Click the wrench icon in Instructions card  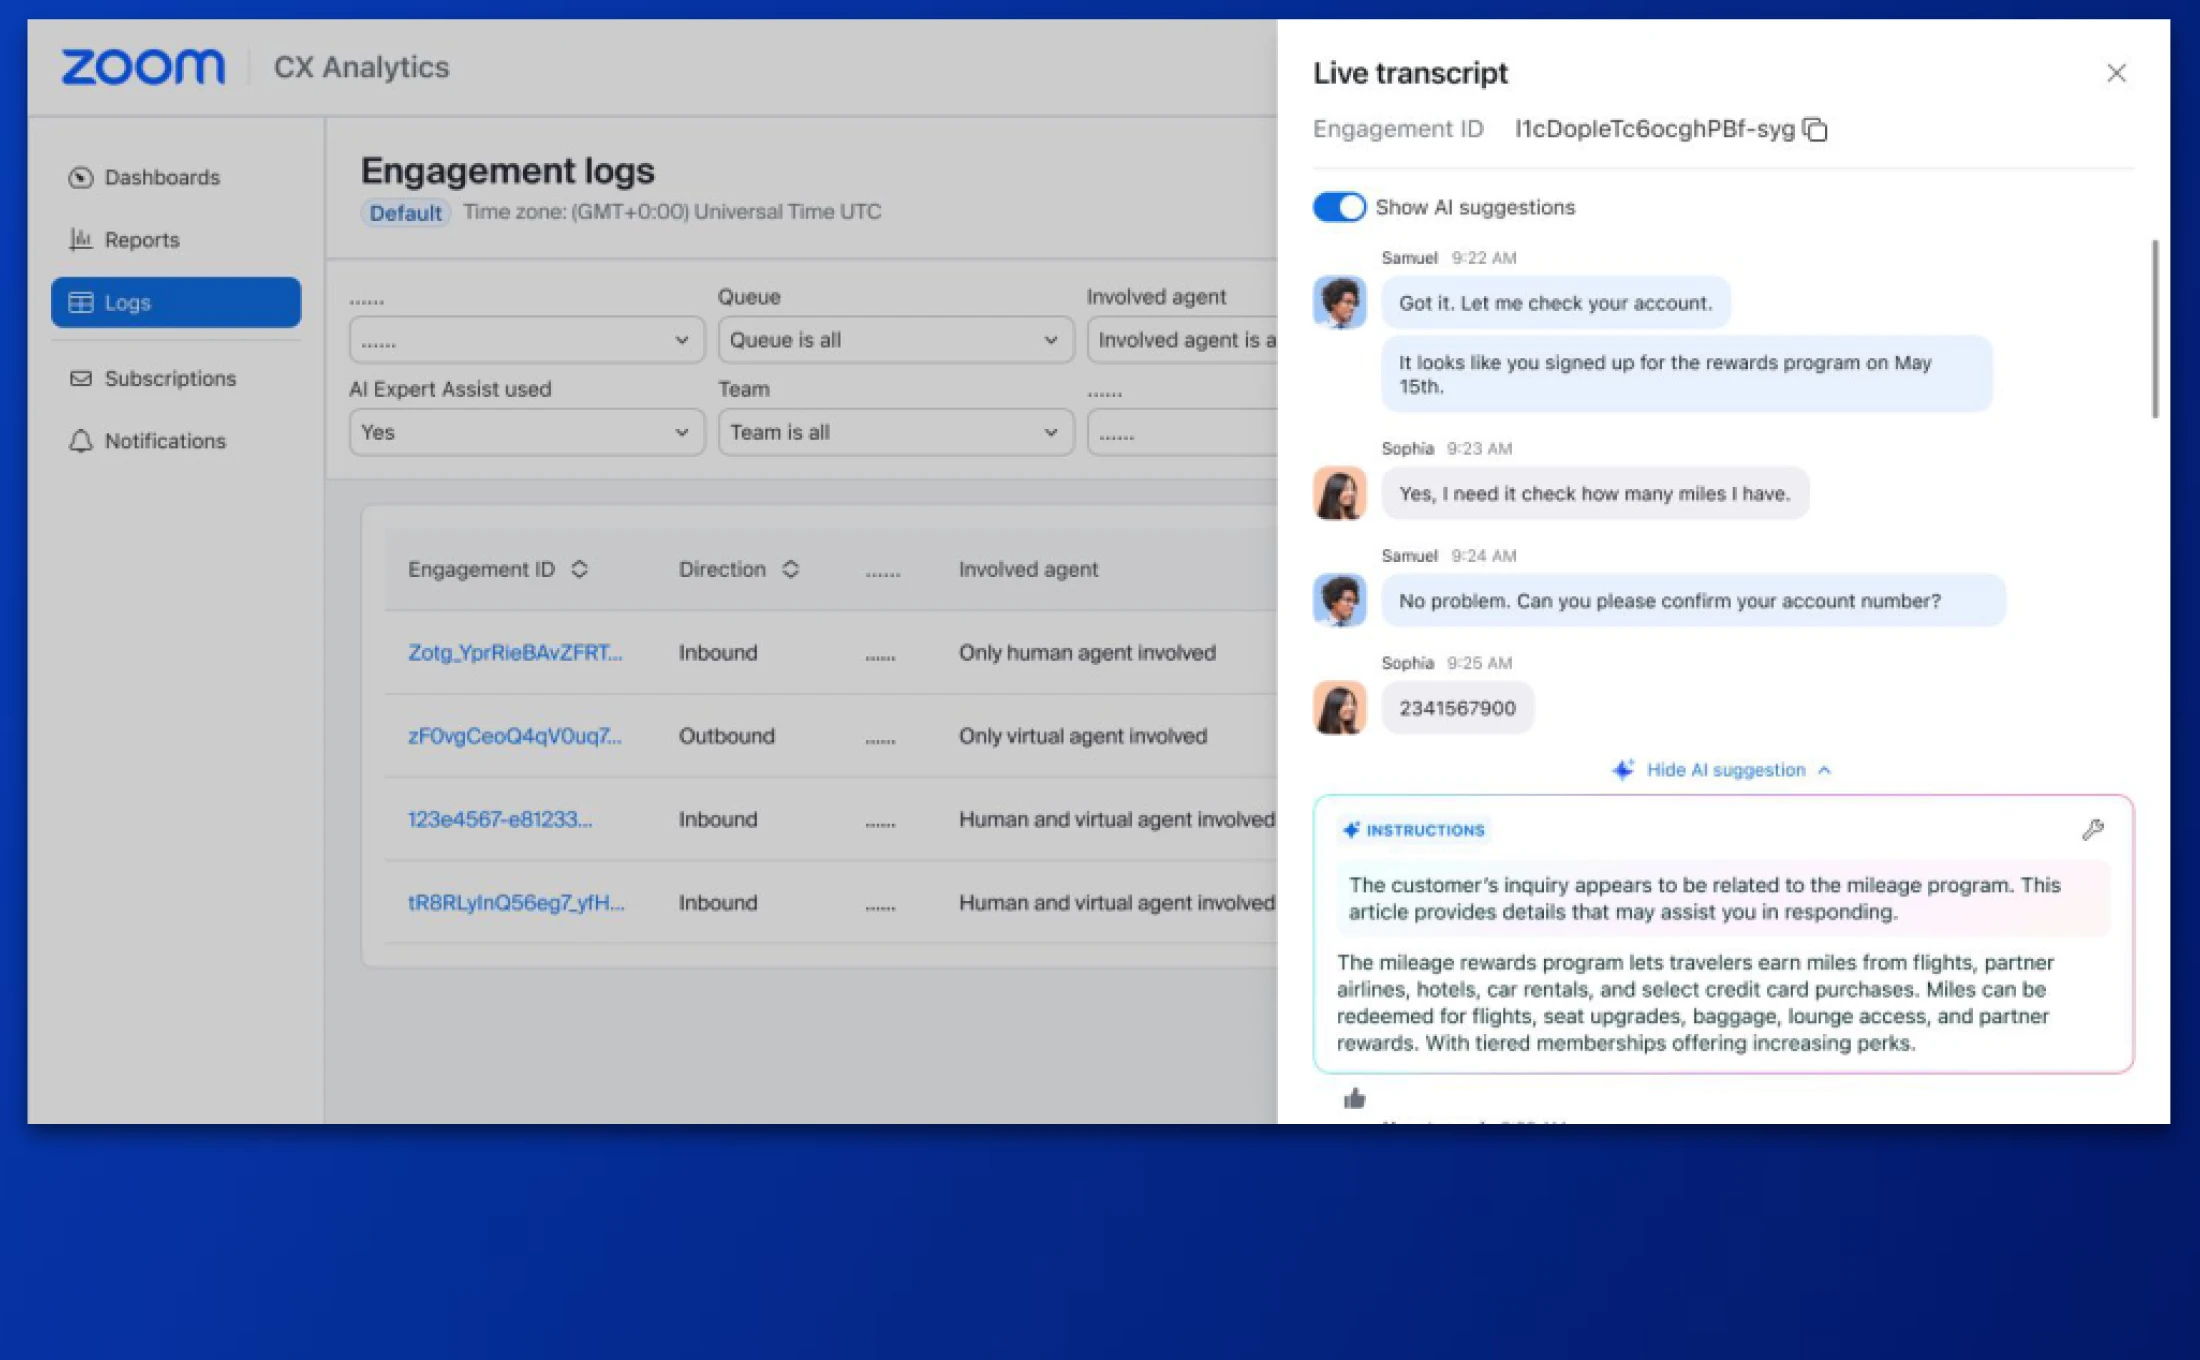pos(2092,830)
